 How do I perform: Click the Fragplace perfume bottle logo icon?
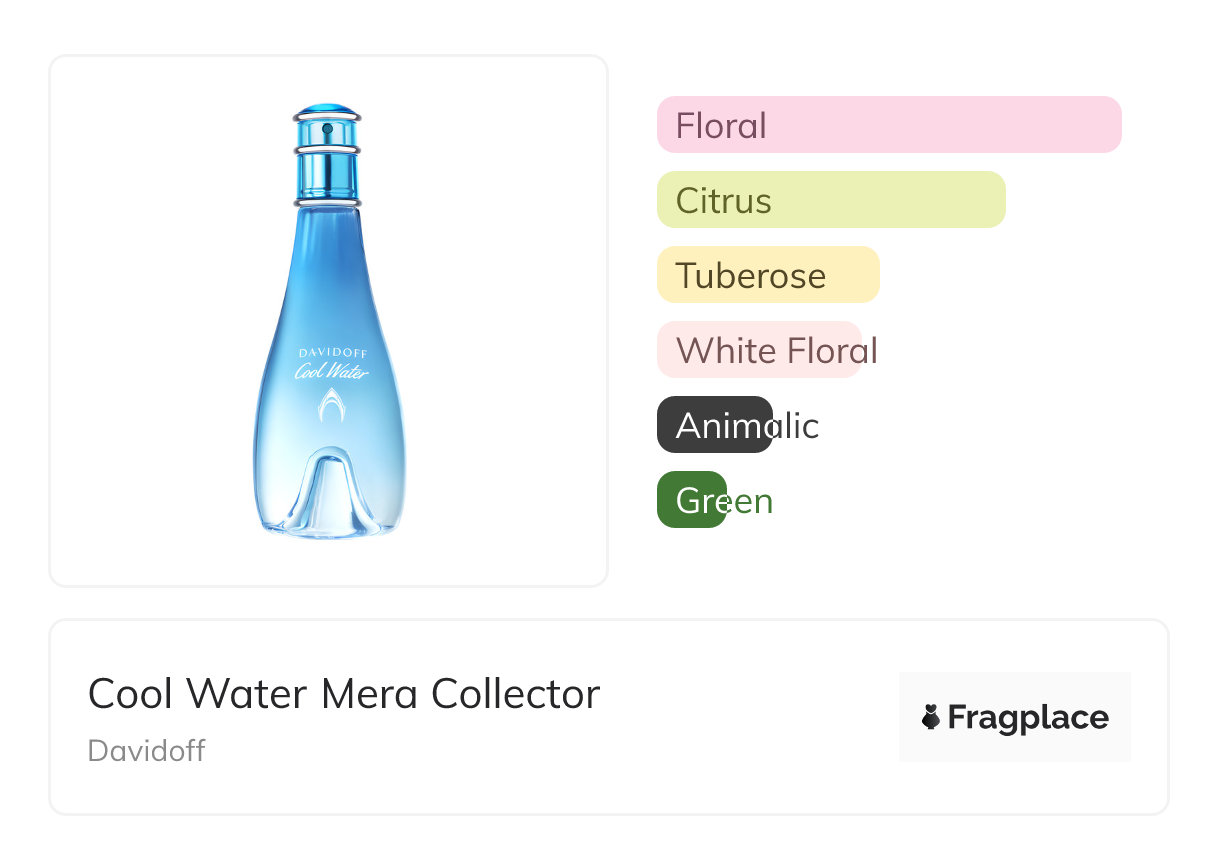pyautogui.click(x=931, y=717)
